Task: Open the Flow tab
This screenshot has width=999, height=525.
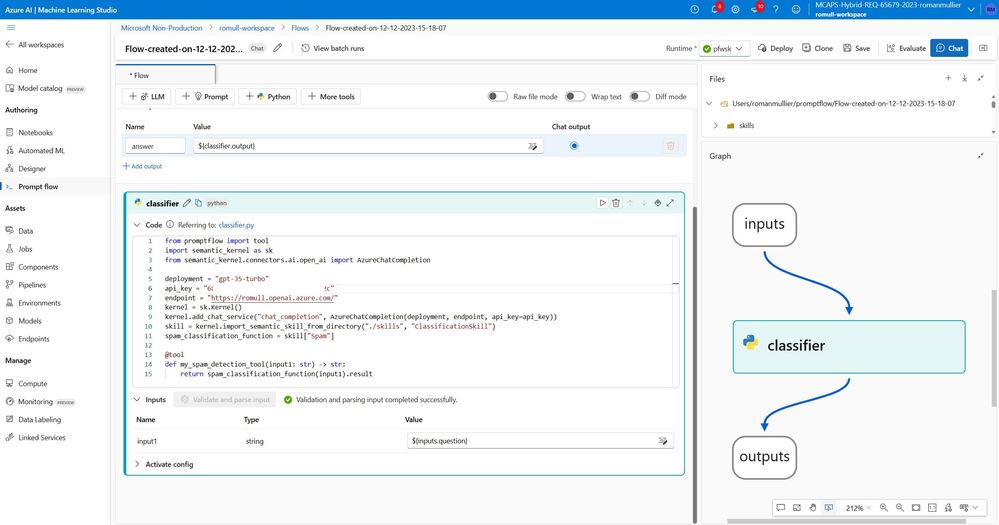Action: coord(166,75)
